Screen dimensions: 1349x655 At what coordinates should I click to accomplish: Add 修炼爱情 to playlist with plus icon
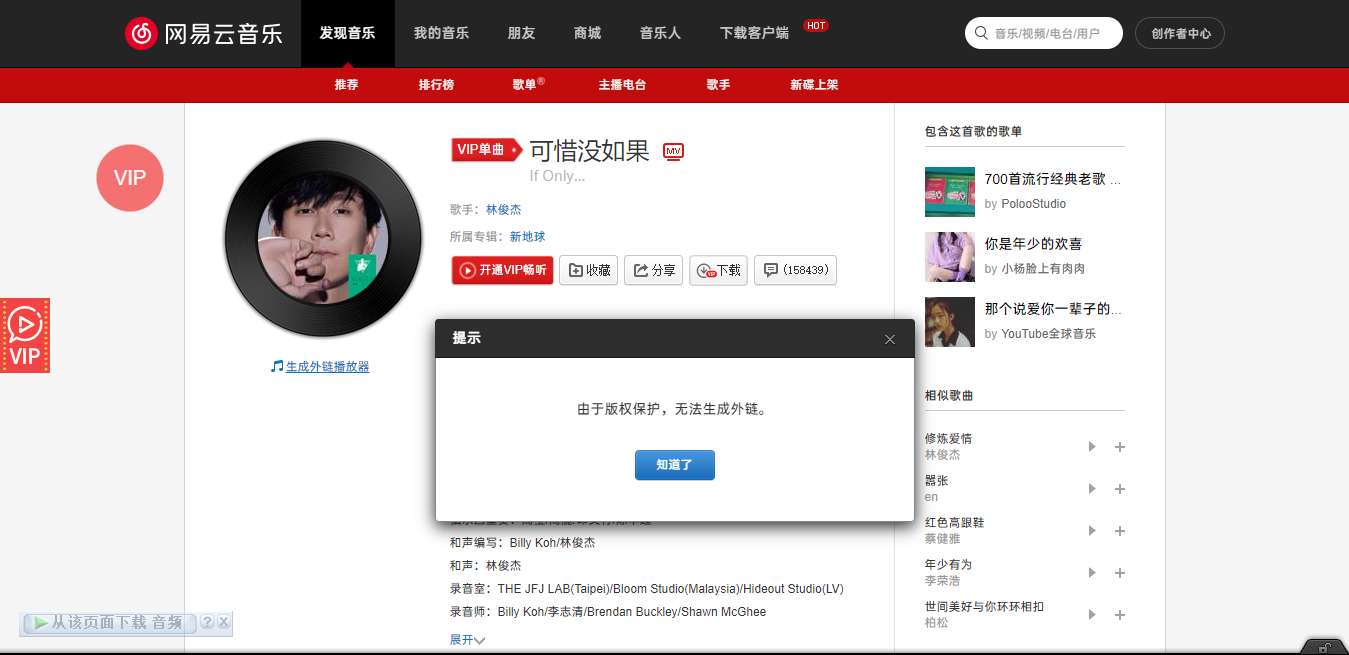pos(1120,447)
